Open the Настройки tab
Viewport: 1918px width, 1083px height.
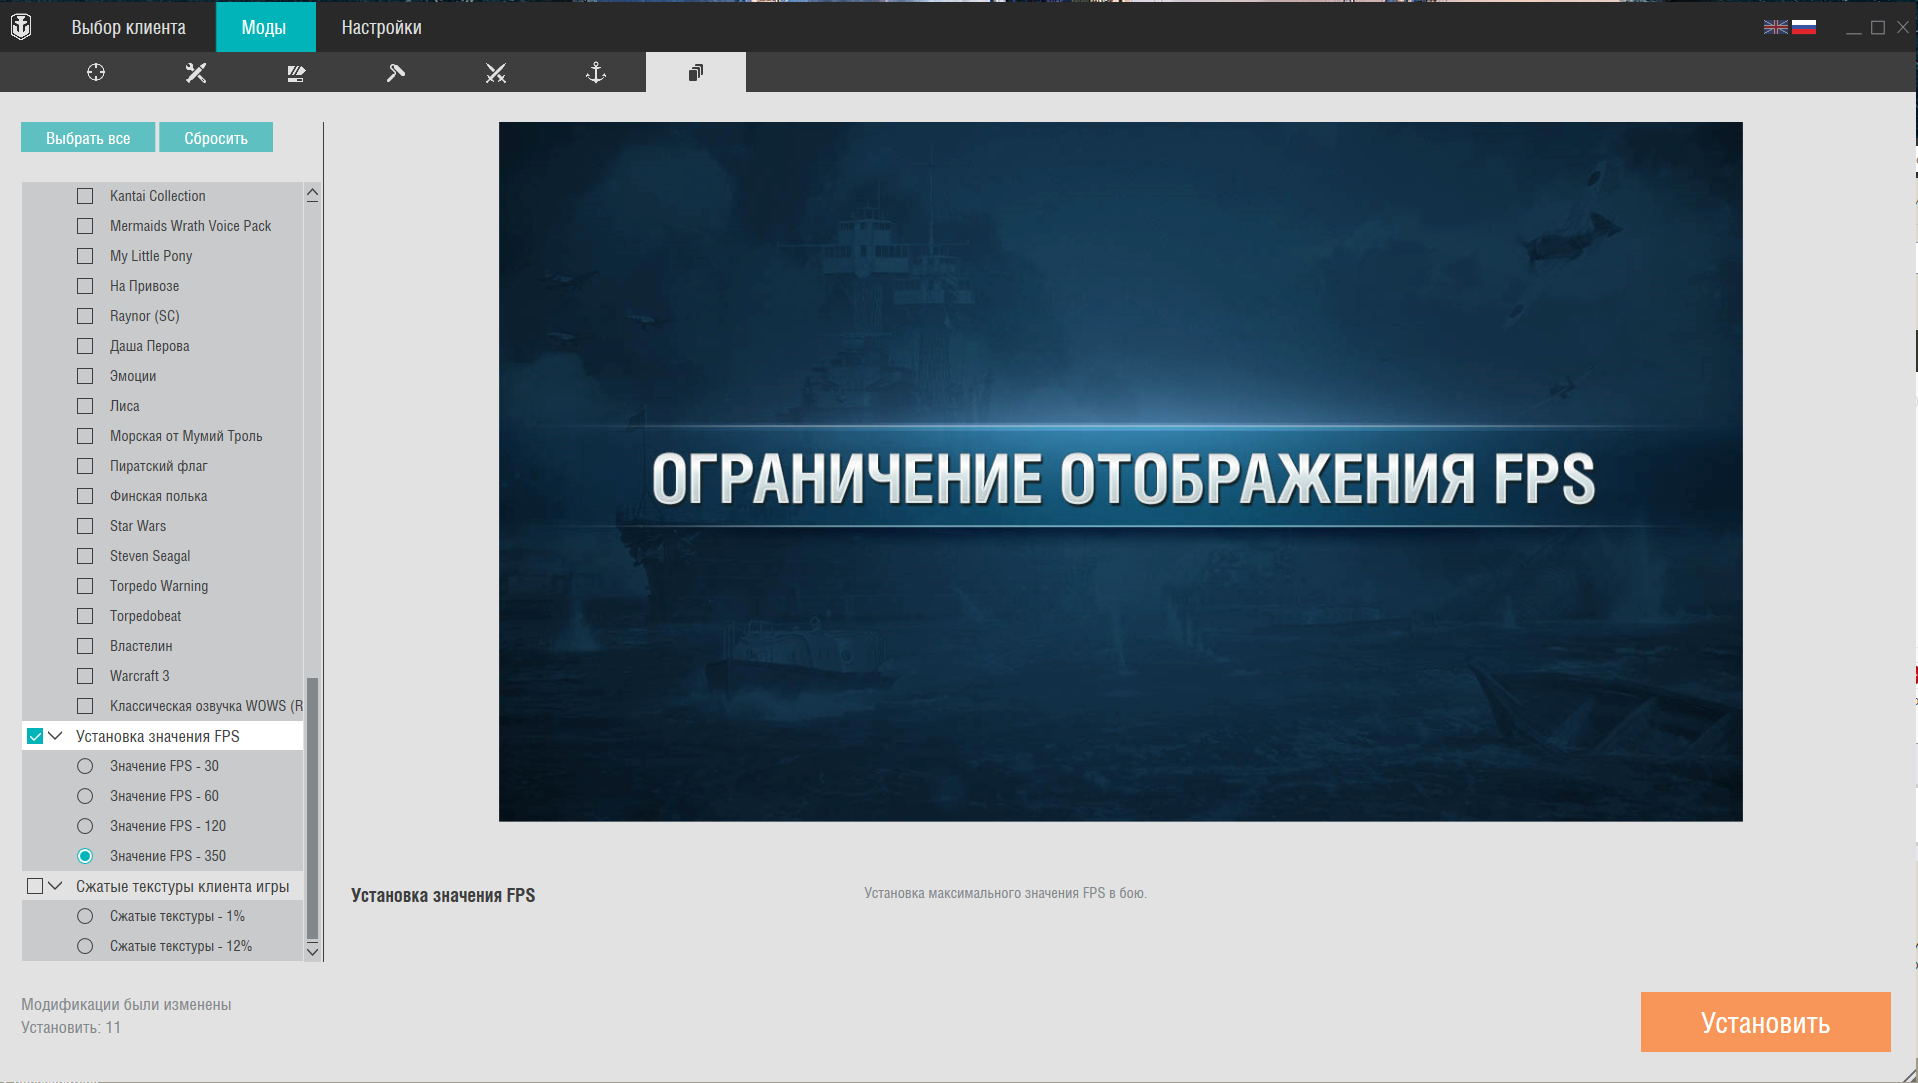click(381, 27)
